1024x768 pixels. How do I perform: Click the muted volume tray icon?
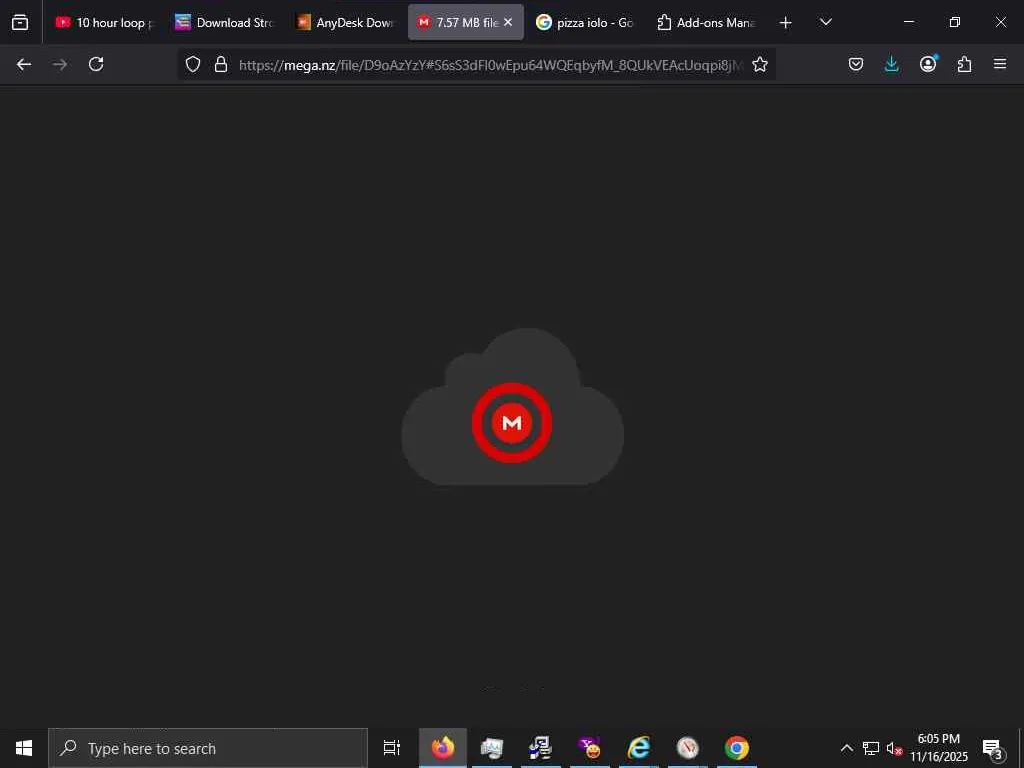pyautogui.click(x=894, y=748)
